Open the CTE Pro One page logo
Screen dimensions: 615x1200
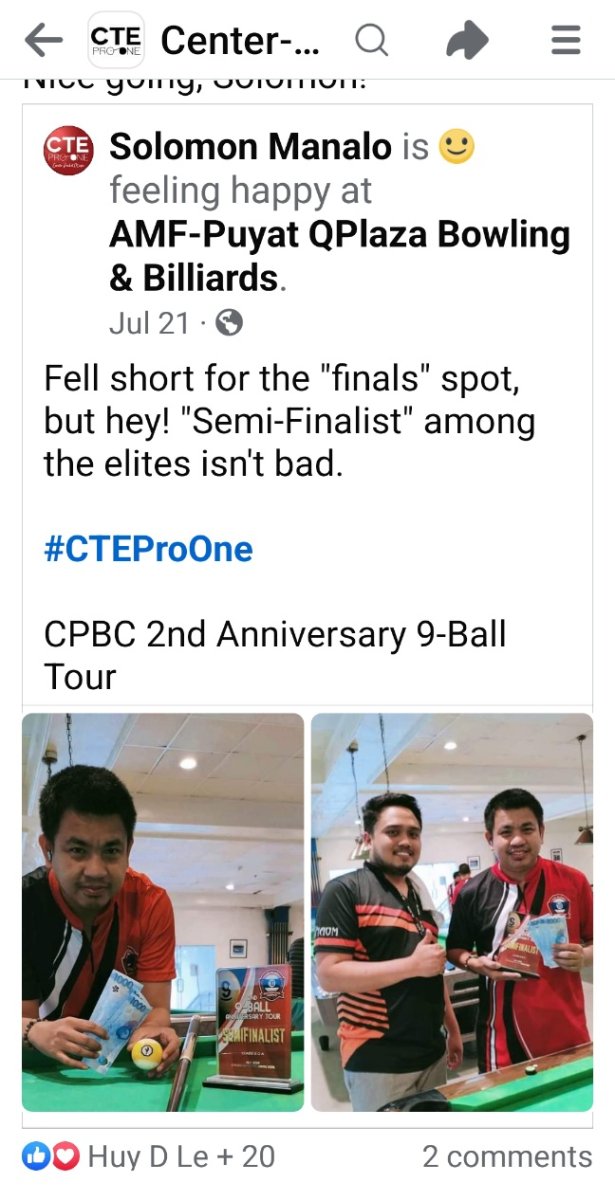116,40
